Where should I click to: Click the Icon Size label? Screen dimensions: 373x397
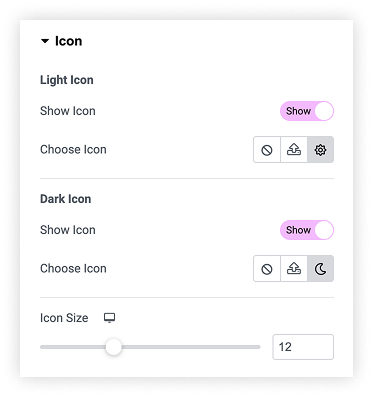64,318
